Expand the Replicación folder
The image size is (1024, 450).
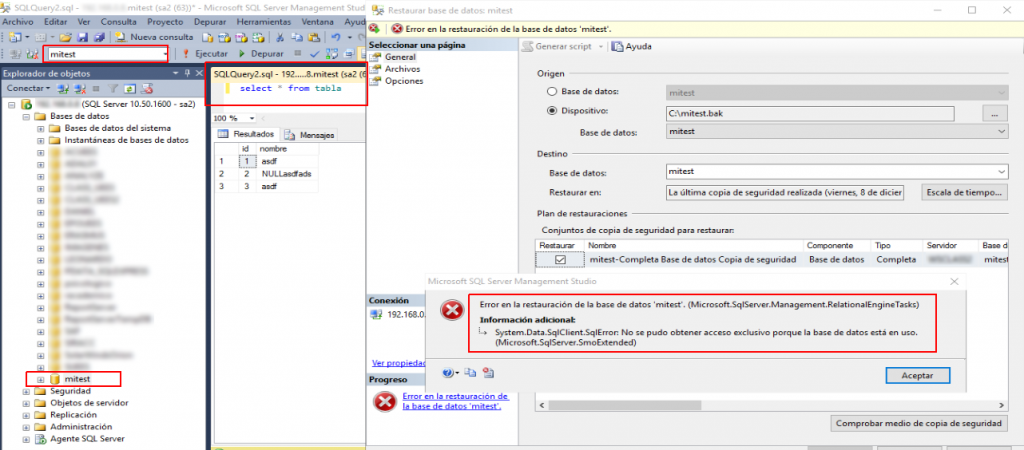[26, 415]
